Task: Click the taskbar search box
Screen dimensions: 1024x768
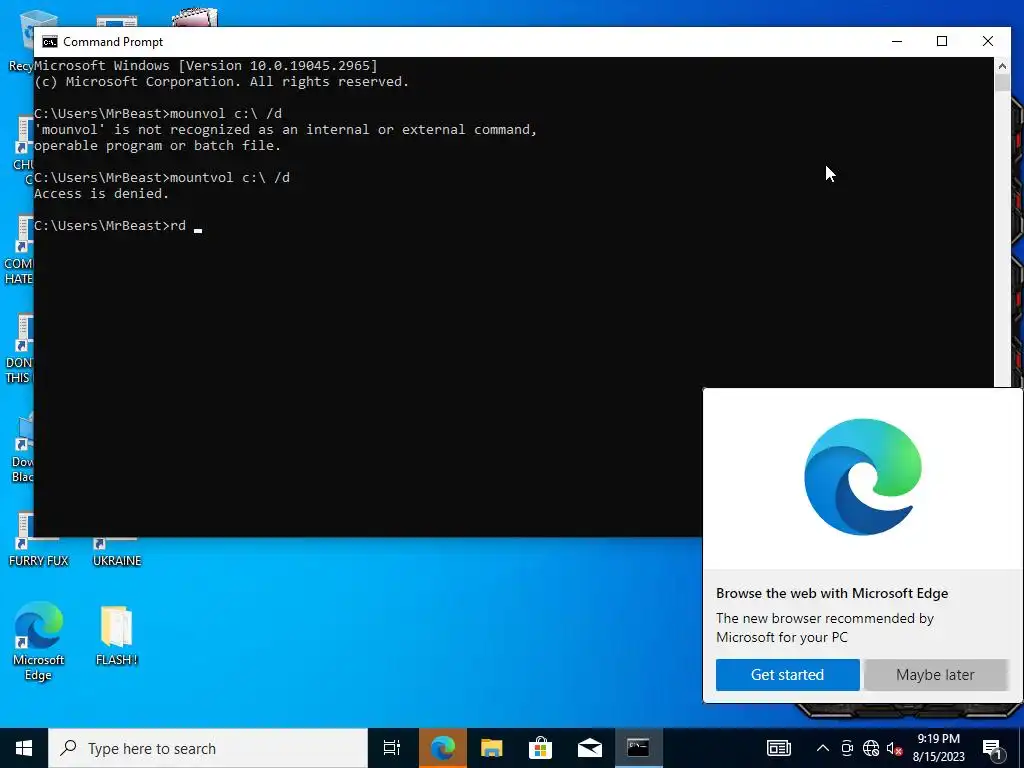Action: coord(208,748)
